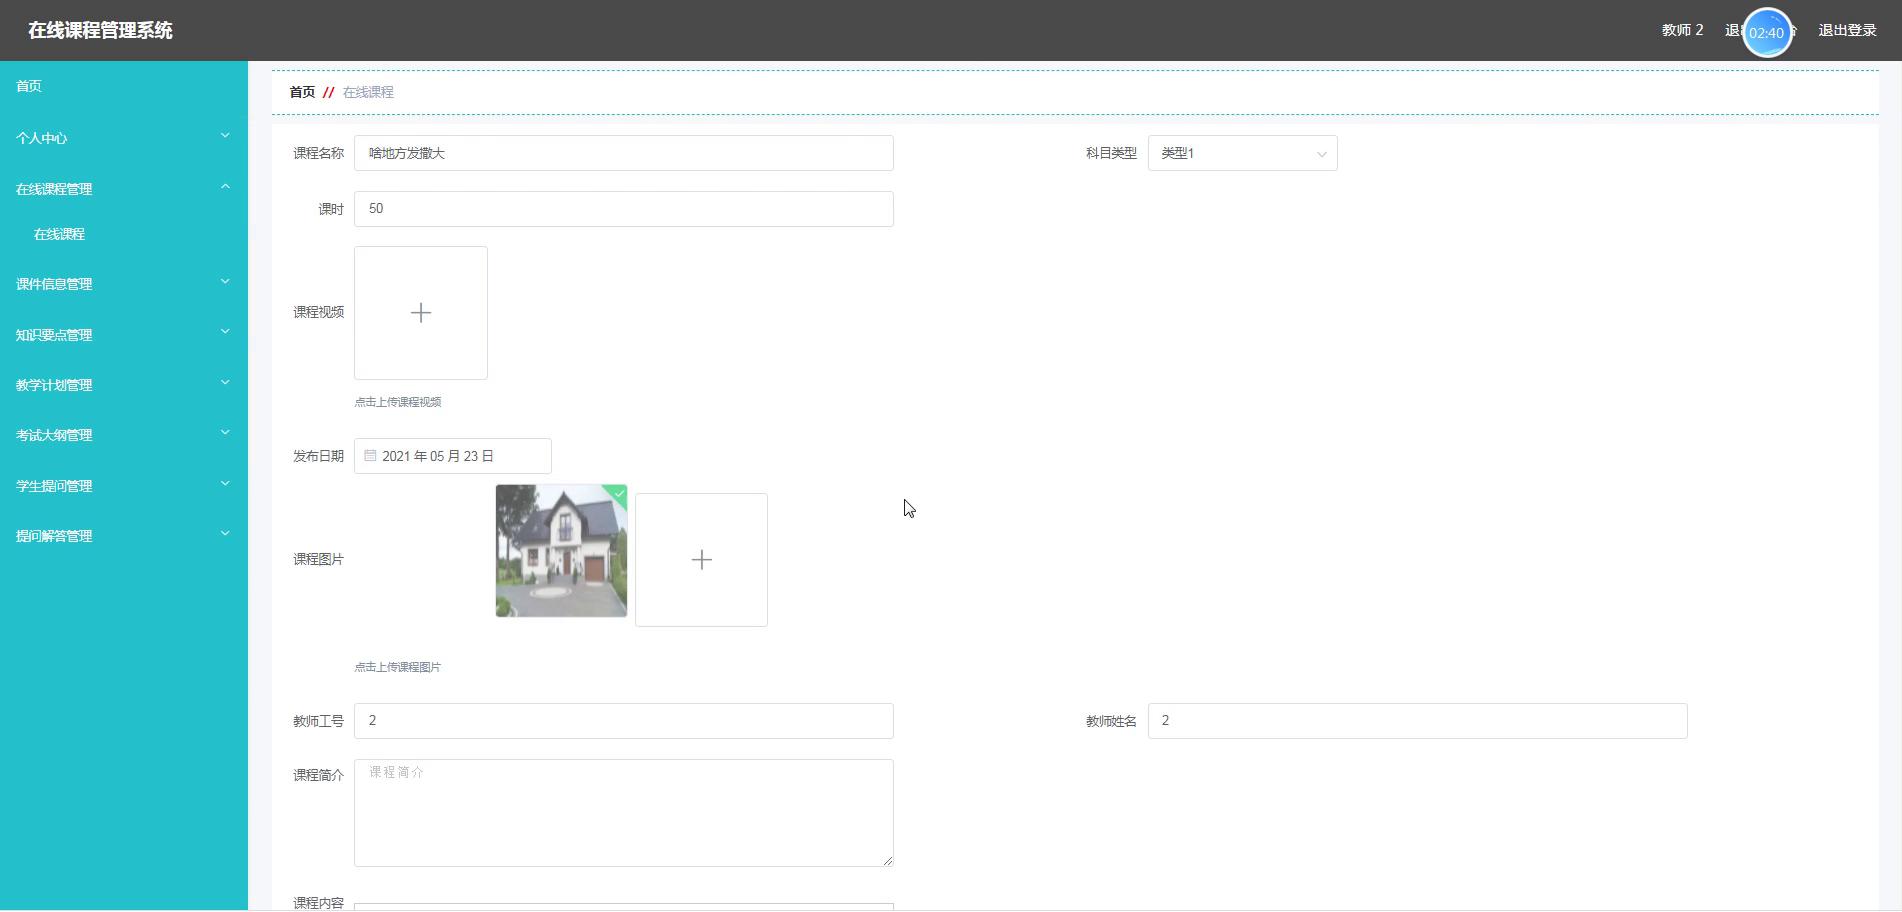This screenshot has height=912, width=1902.
Task: Click the calendar icon in publish date field
Action: click(x=370, y=456)
